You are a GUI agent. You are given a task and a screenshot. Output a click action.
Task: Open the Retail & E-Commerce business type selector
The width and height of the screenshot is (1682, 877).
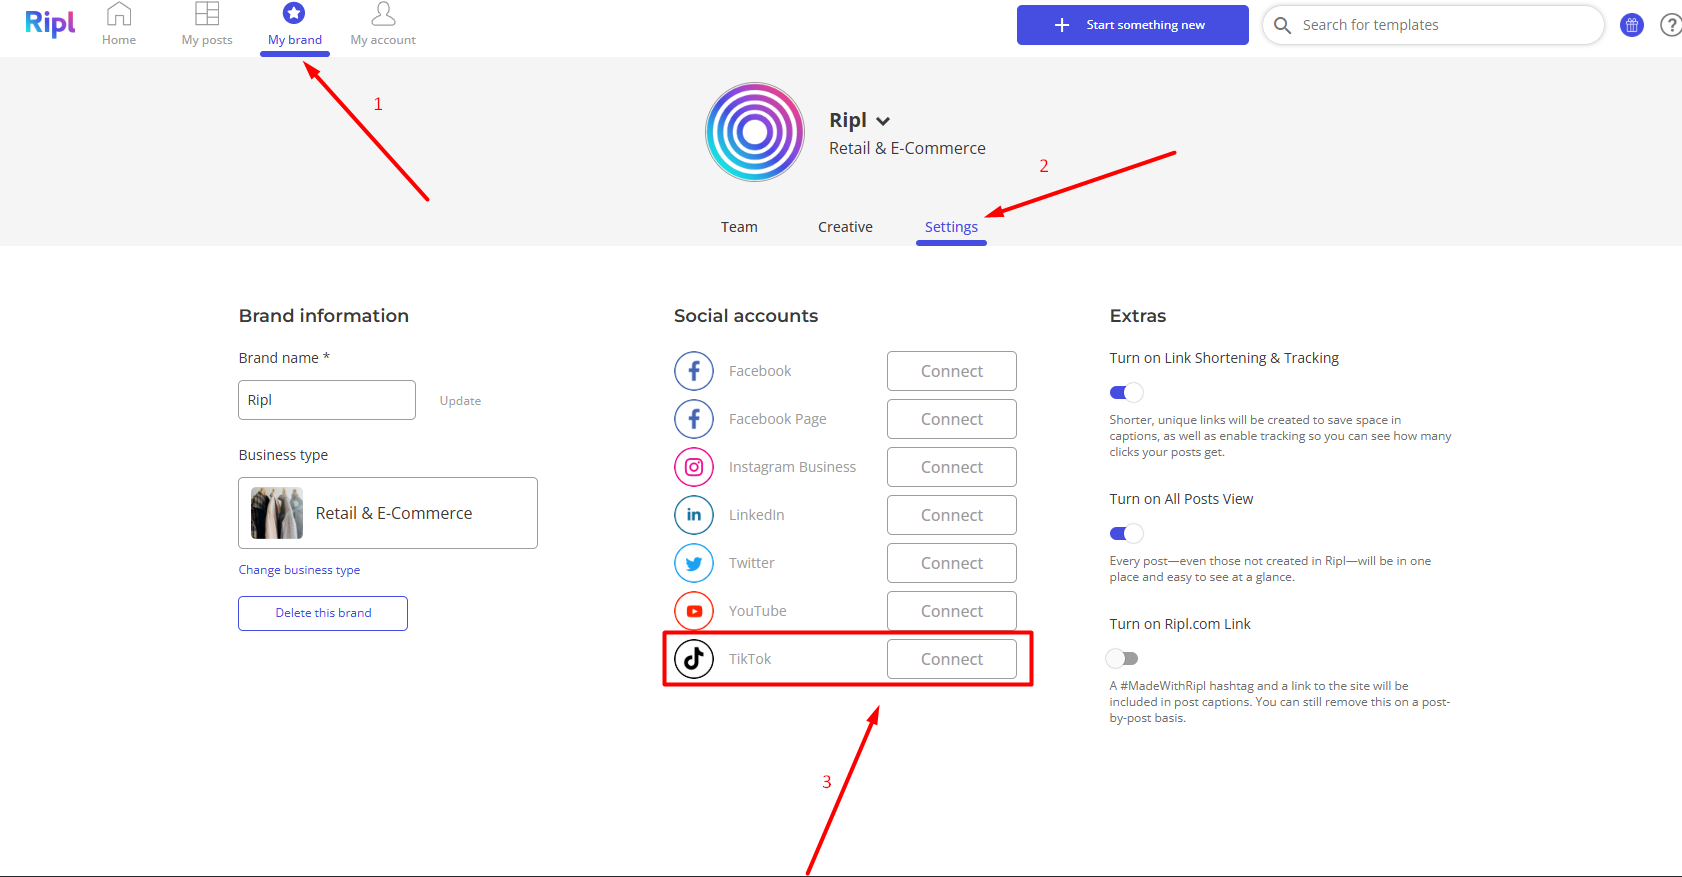[388, 513]
